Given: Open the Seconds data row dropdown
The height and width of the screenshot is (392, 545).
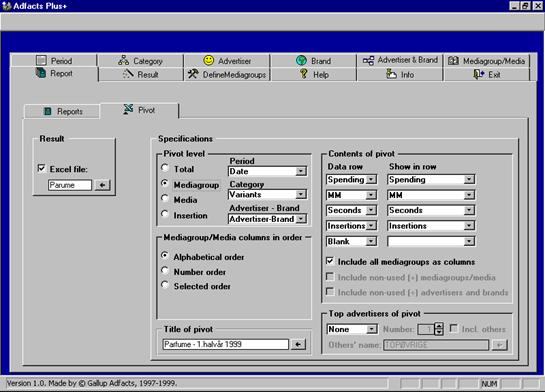Looking at the screenshot, I should [371, 210].
